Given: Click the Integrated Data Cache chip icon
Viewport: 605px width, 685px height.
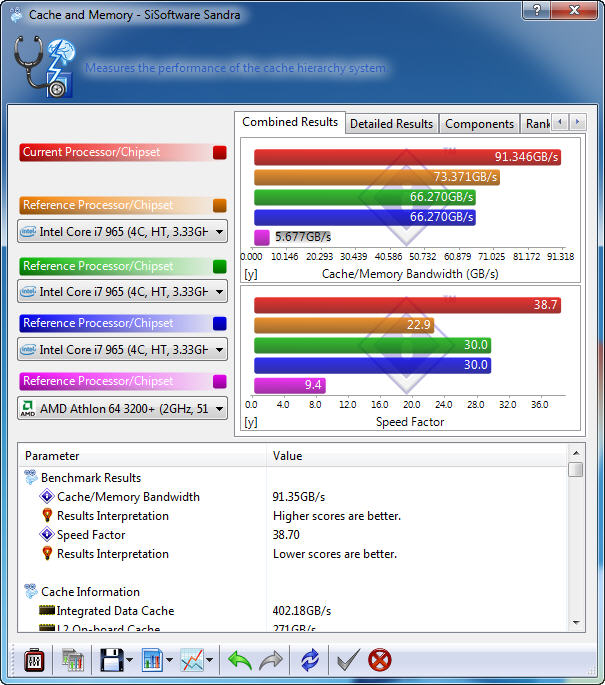Looking at the screenshot, I should point(47,610).
